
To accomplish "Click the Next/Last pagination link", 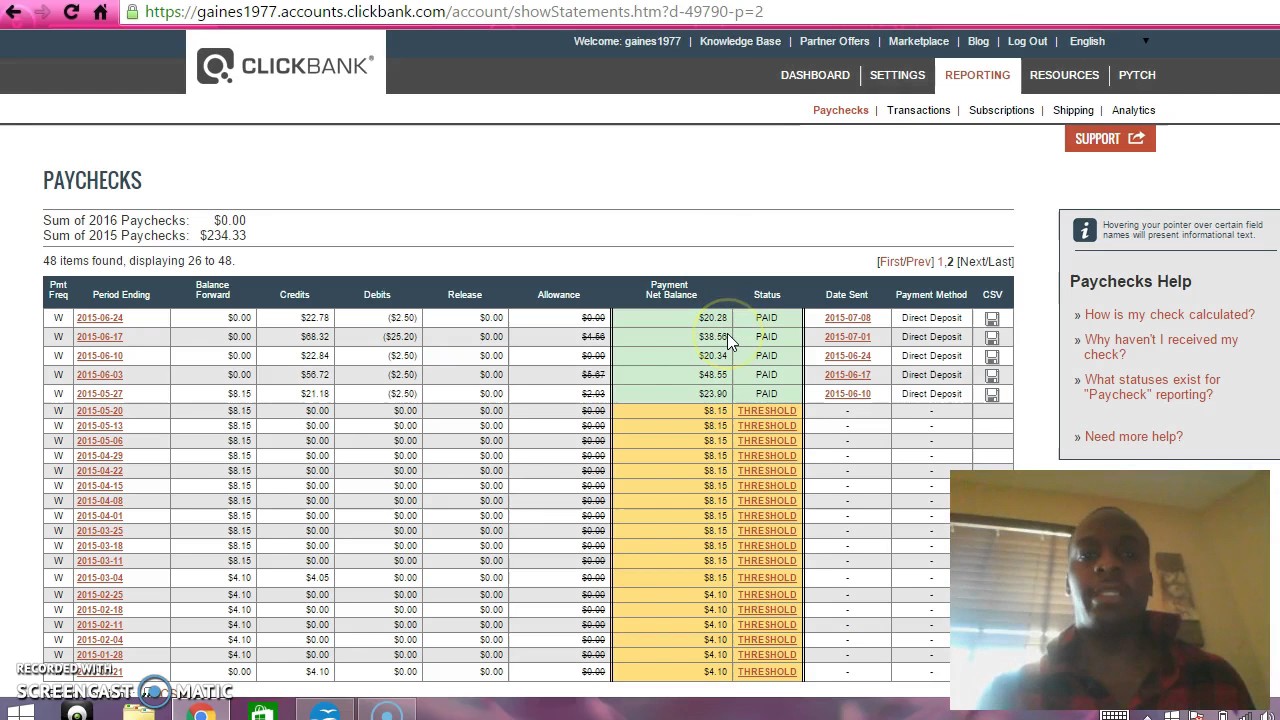I will click(x=985, y=262).
